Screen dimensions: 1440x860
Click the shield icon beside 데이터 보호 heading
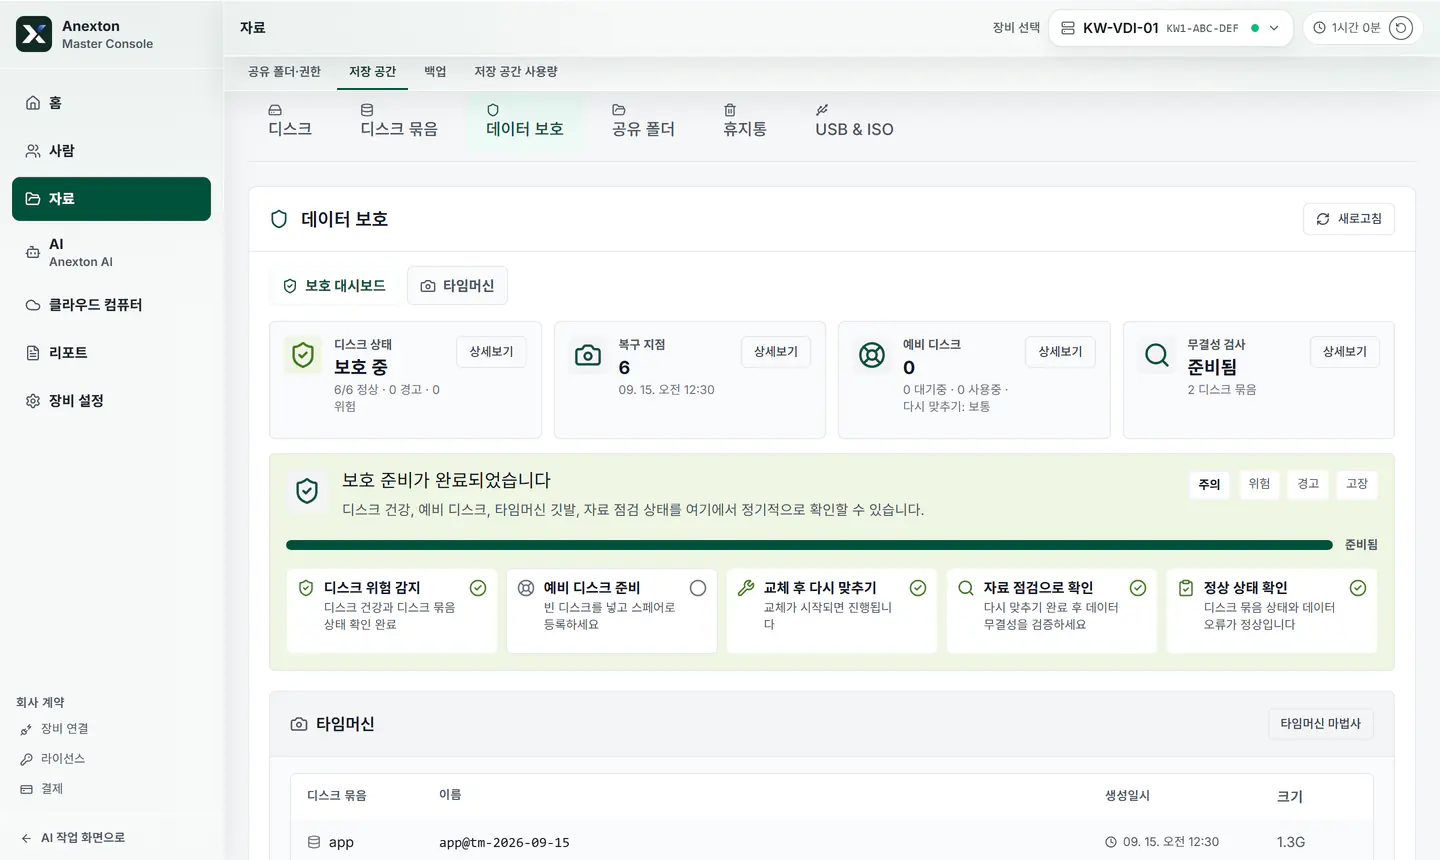(x=279, y=219)
